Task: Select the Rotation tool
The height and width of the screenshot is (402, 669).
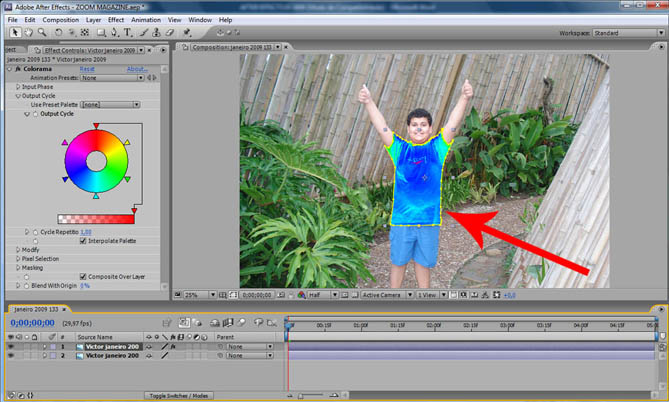Action: click(57, 32)
